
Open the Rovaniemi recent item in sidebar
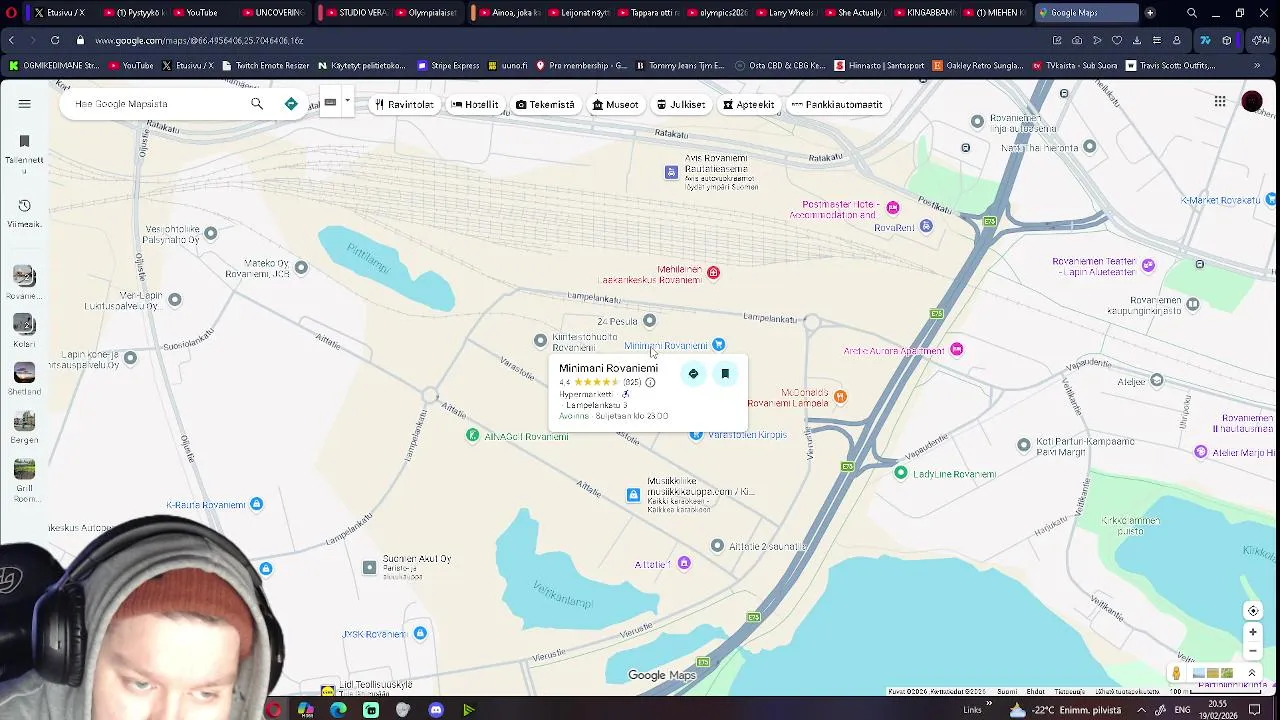(25, 283)
